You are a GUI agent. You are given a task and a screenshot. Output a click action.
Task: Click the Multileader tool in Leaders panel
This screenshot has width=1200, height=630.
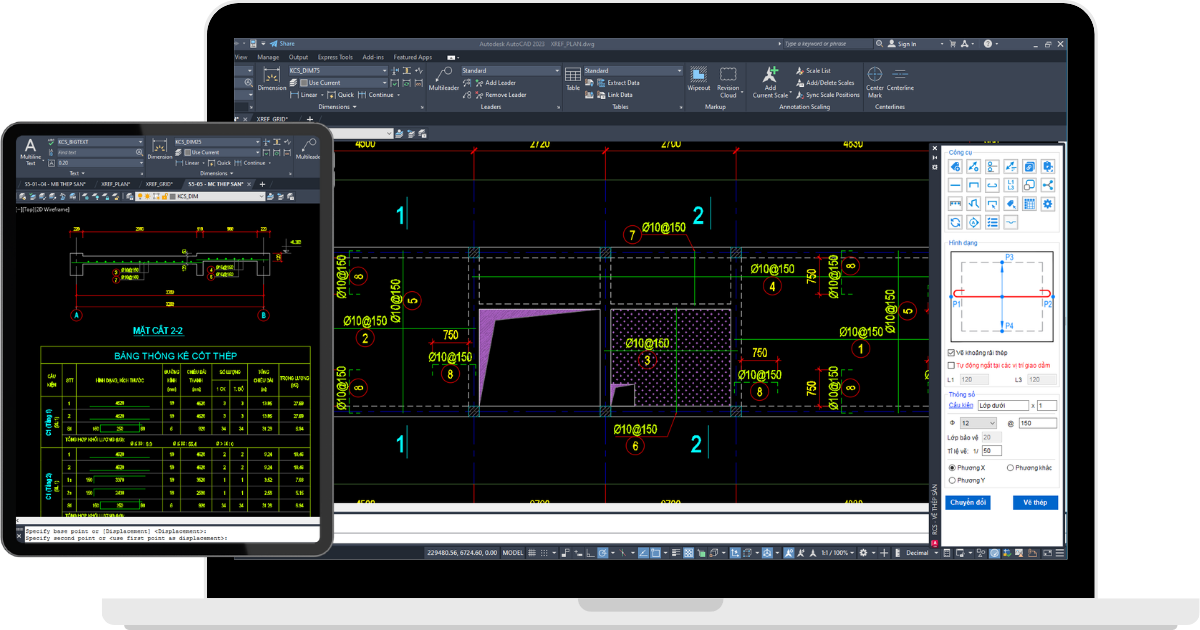click(x=443, y=78)
